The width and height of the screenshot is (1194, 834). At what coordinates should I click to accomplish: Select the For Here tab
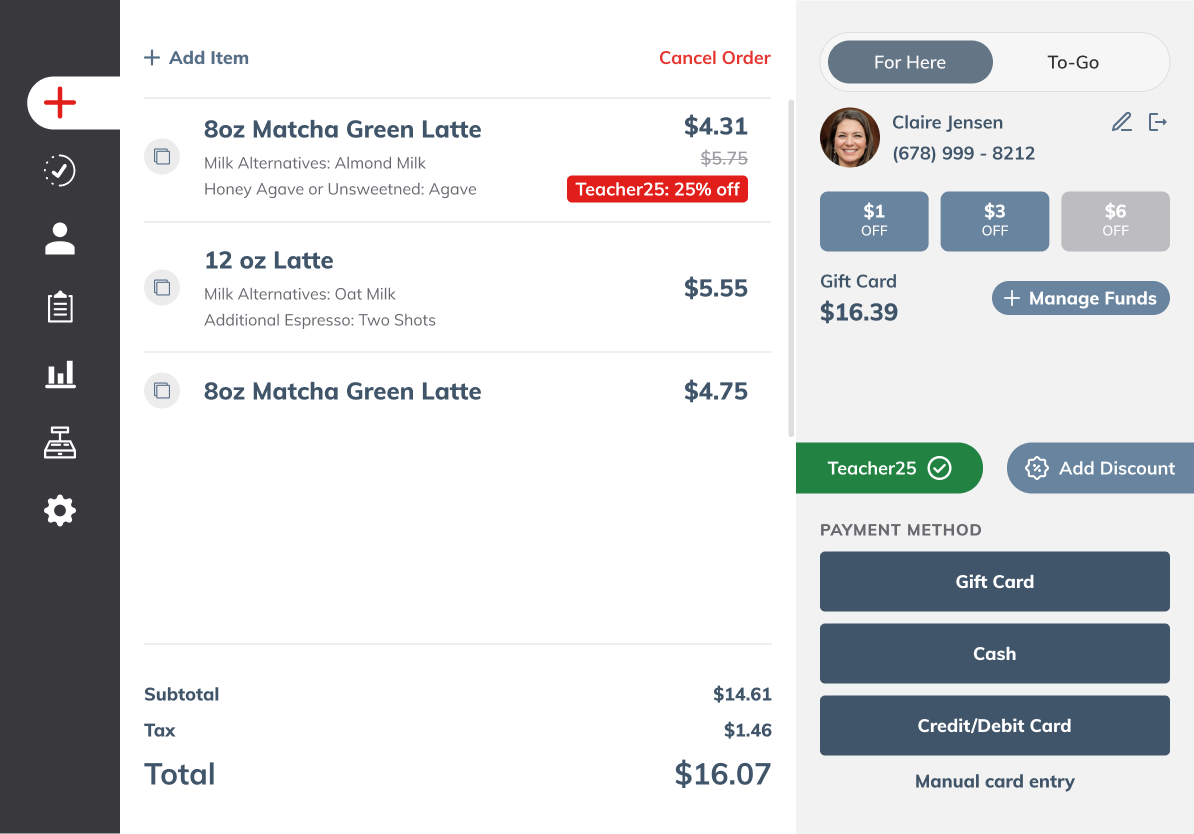908,61
